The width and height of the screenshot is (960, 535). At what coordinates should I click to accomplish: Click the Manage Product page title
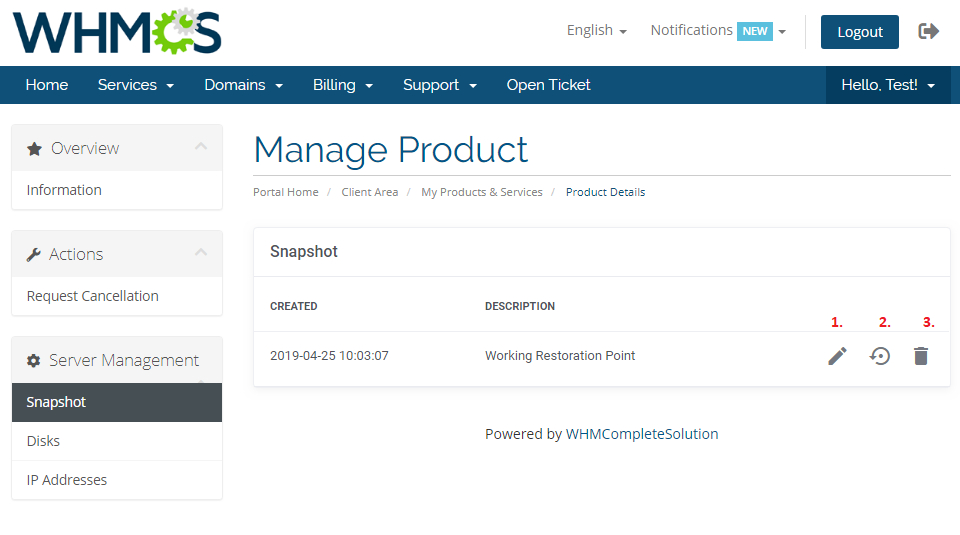(391, 150)
